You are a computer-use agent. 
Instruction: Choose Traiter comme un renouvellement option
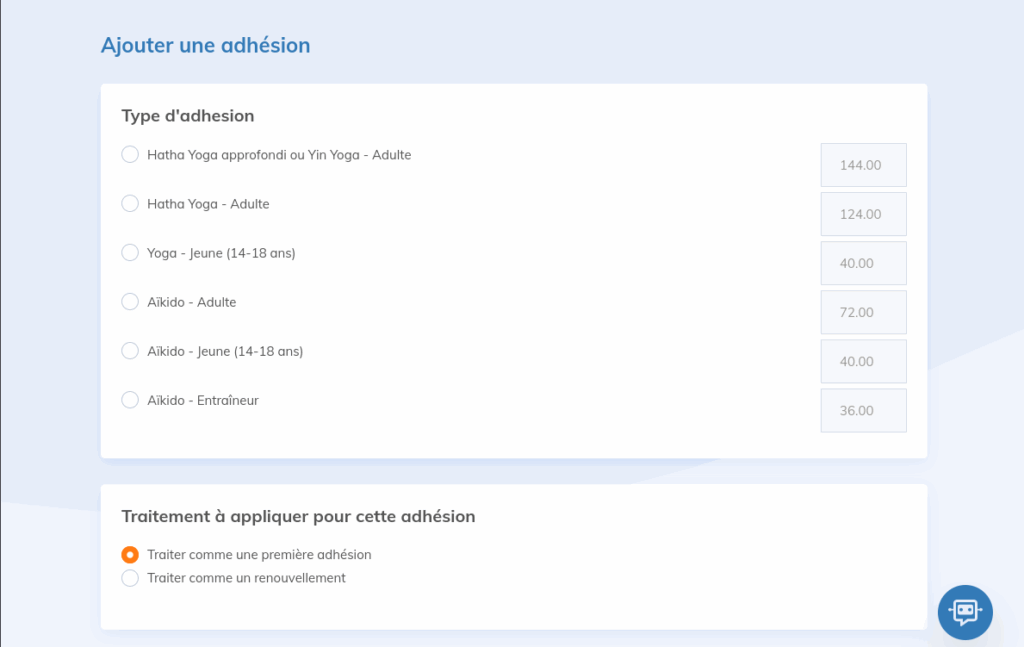(x=130, y=578)
